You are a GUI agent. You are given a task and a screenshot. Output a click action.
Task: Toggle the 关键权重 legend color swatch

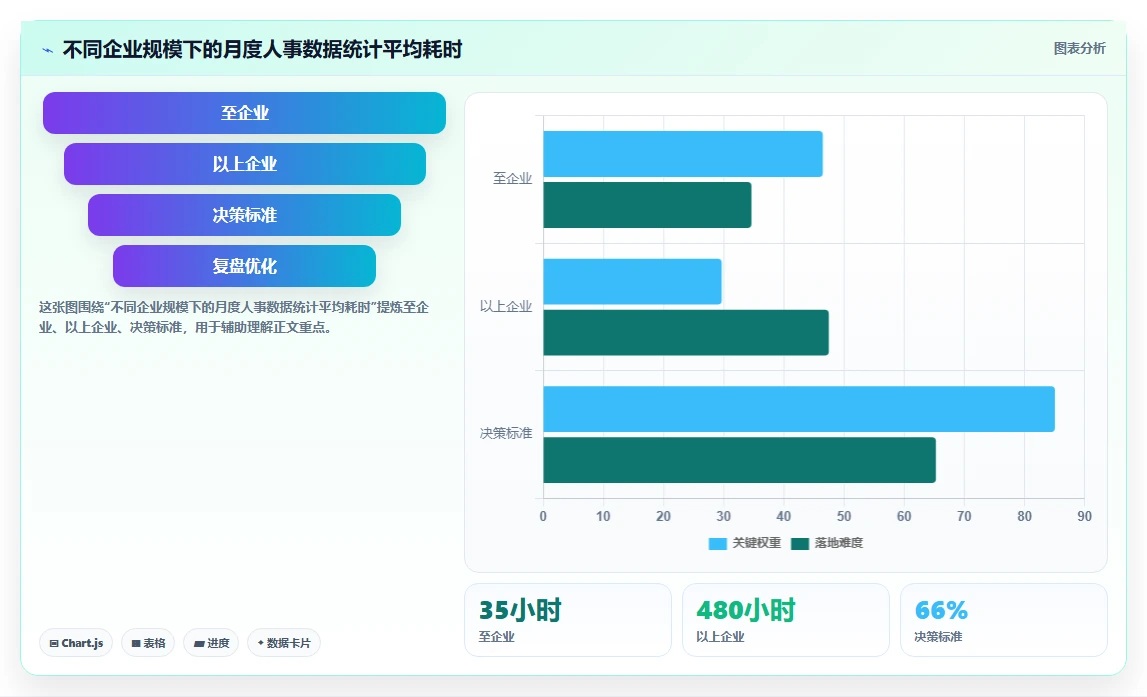point(718,543)
